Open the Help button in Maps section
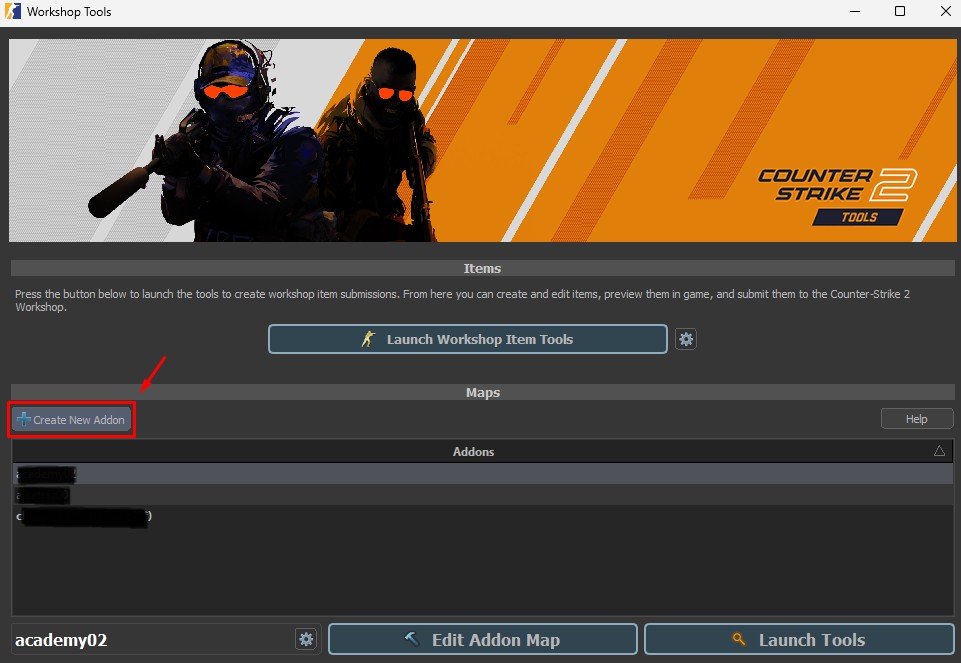Image resolution: width=961 pixels, height=663 pixels. [917, 419]
